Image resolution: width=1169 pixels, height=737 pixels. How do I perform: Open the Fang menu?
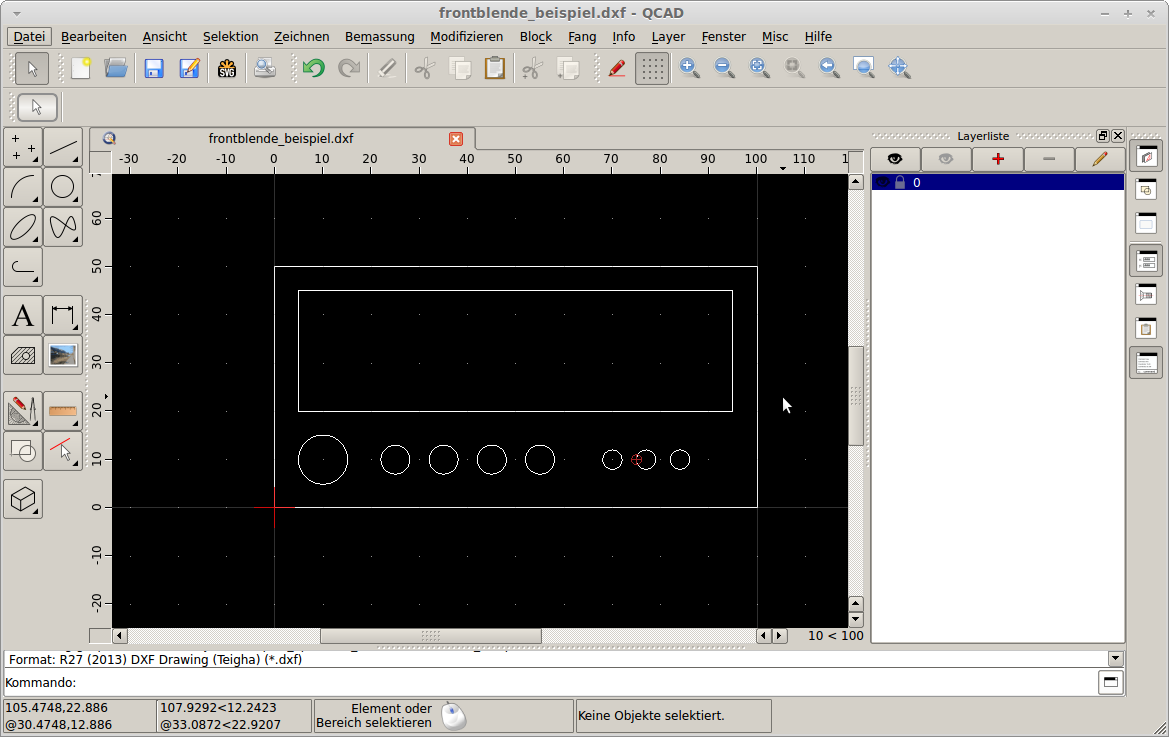[582, 37]
